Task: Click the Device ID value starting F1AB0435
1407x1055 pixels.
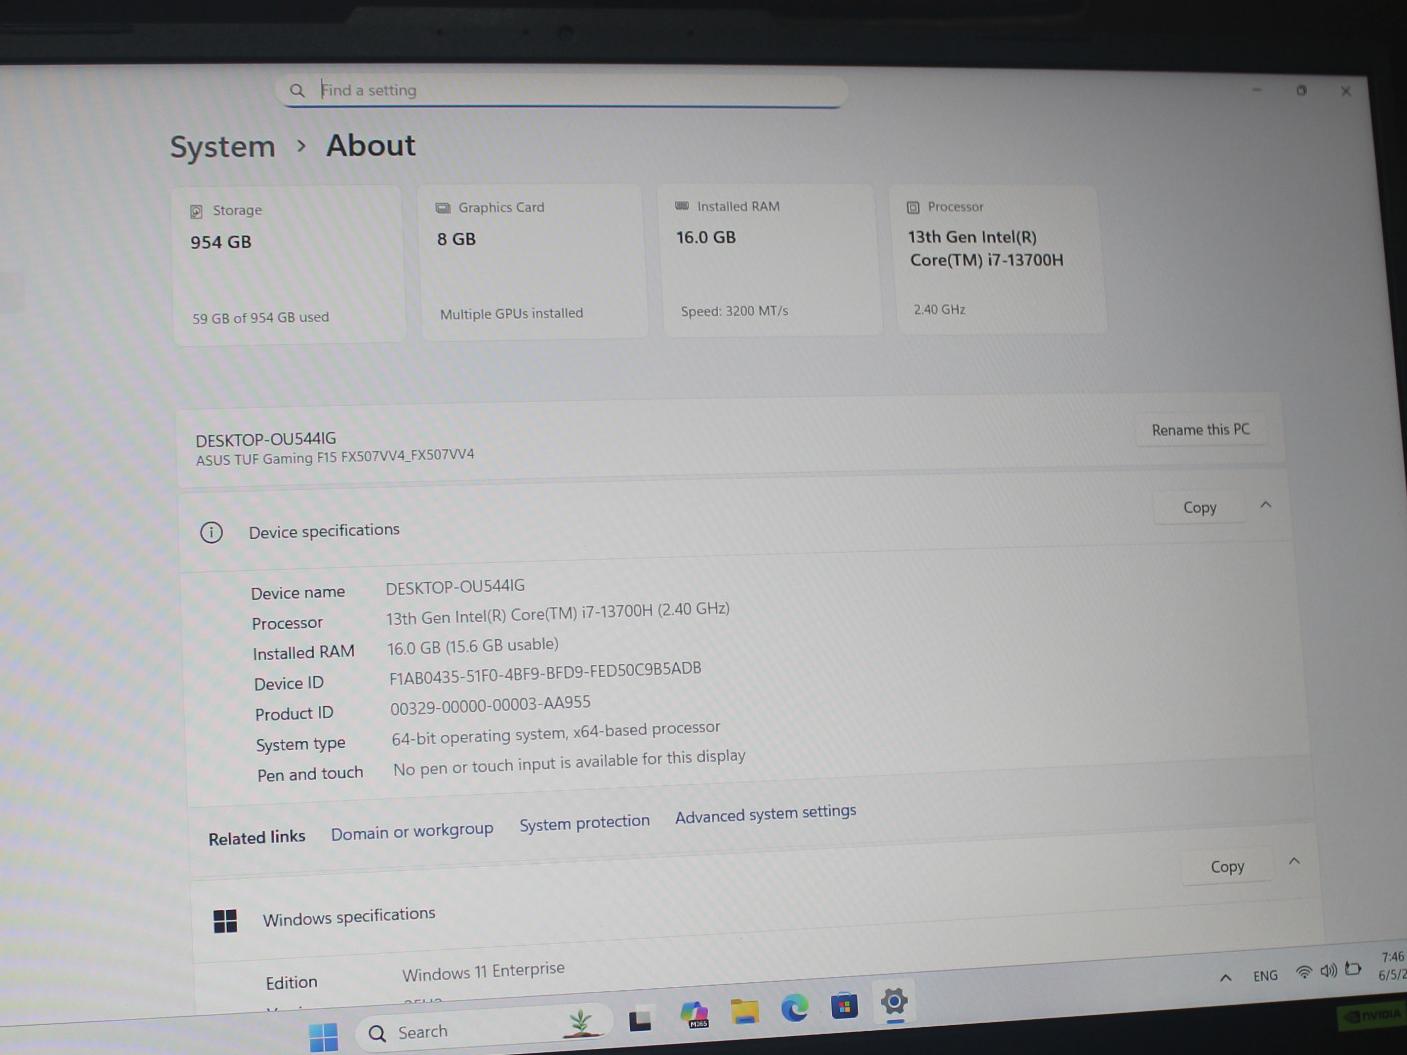Action: point(545,673)
